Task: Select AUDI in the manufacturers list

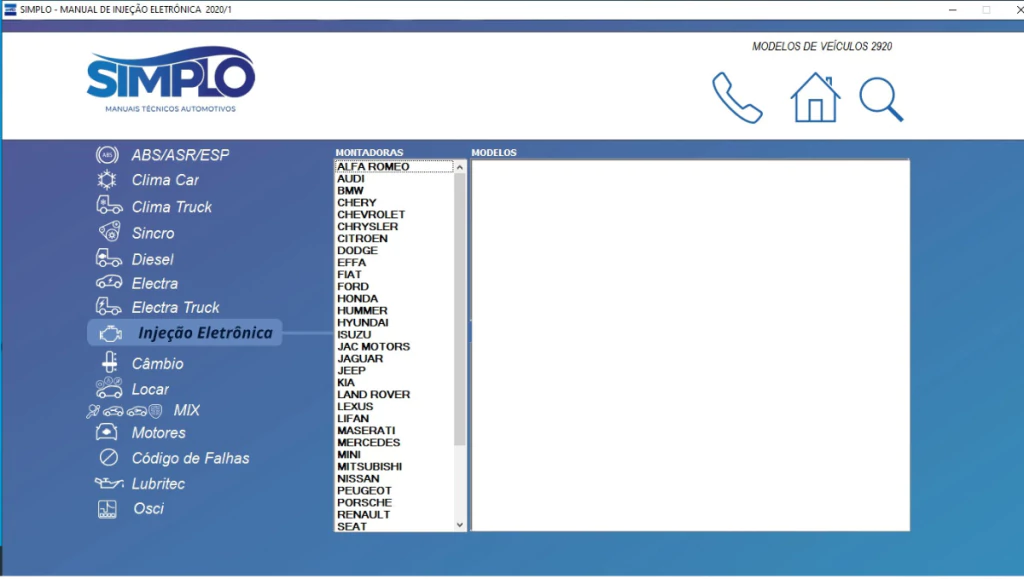Action: point(394,179)
